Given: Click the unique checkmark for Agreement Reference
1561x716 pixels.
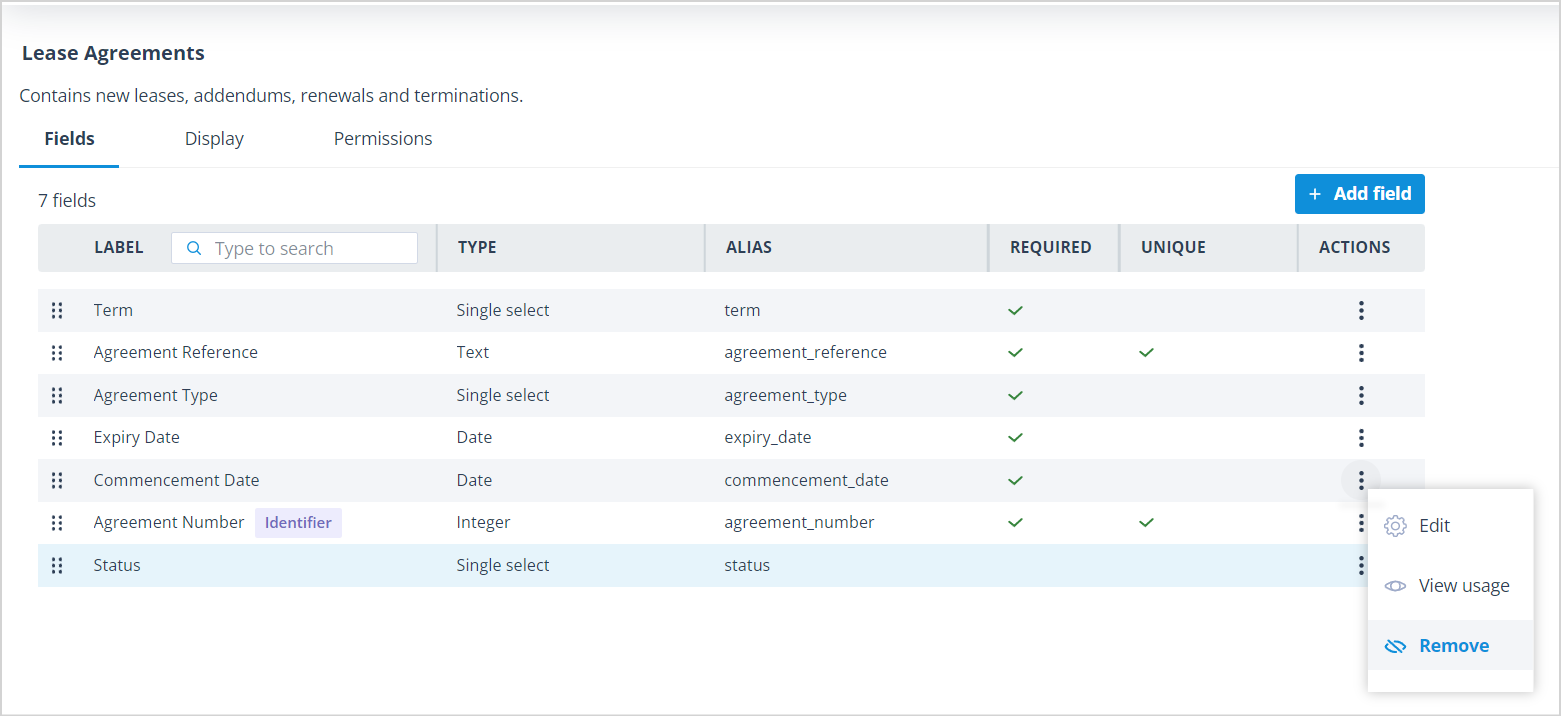Looking at the screenshot, I should click(x=1146, y=352).
